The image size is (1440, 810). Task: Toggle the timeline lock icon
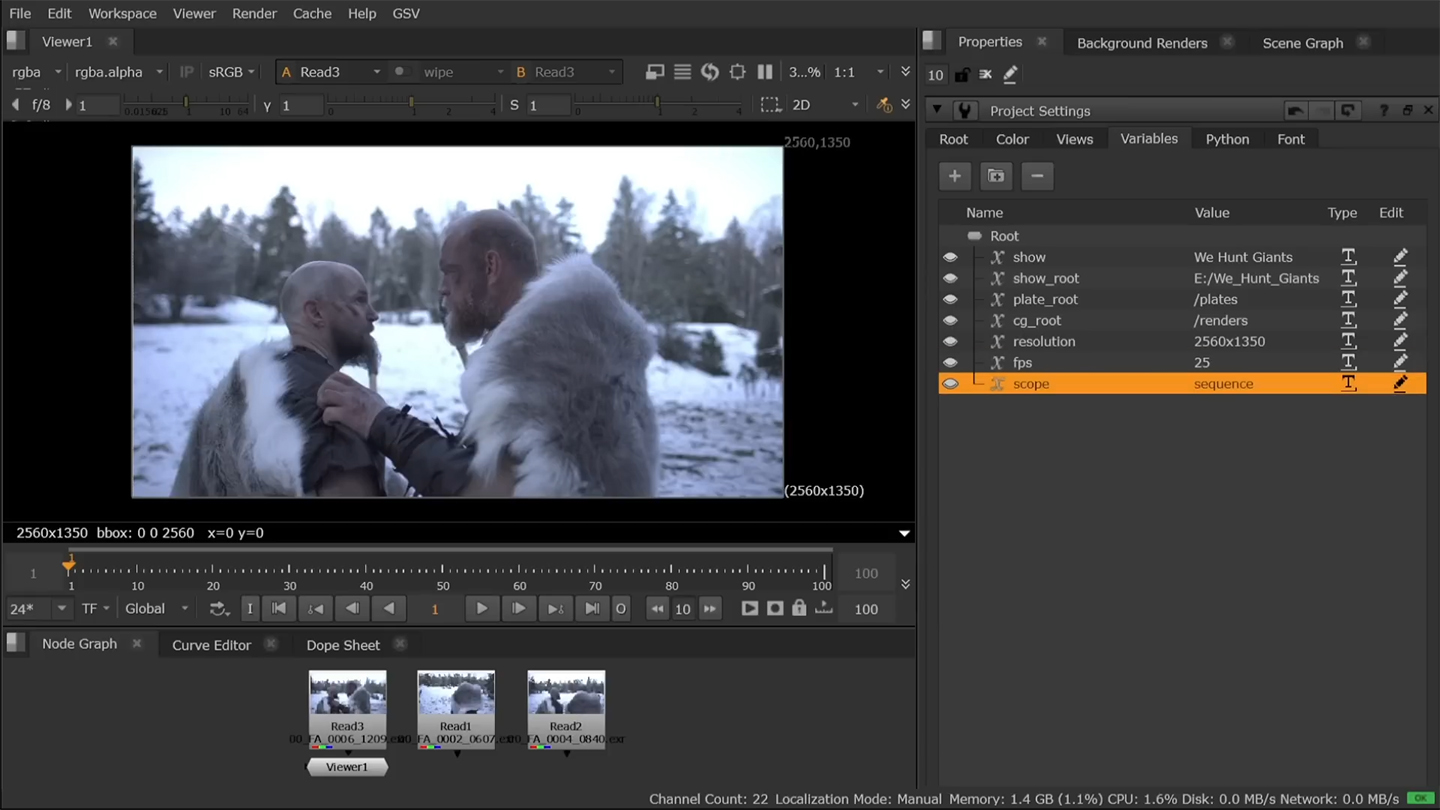coord(799,608)
